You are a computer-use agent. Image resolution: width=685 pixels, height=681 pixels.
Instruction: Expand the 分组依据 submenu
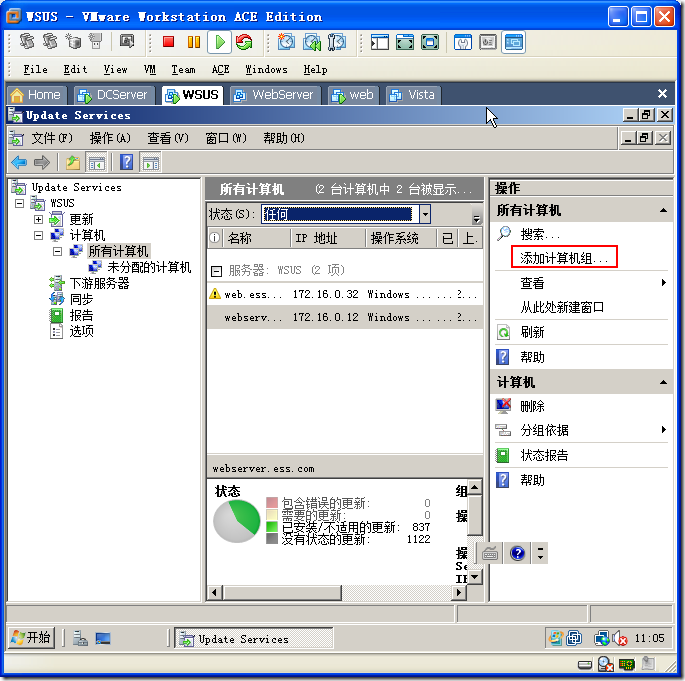[664, 430]
